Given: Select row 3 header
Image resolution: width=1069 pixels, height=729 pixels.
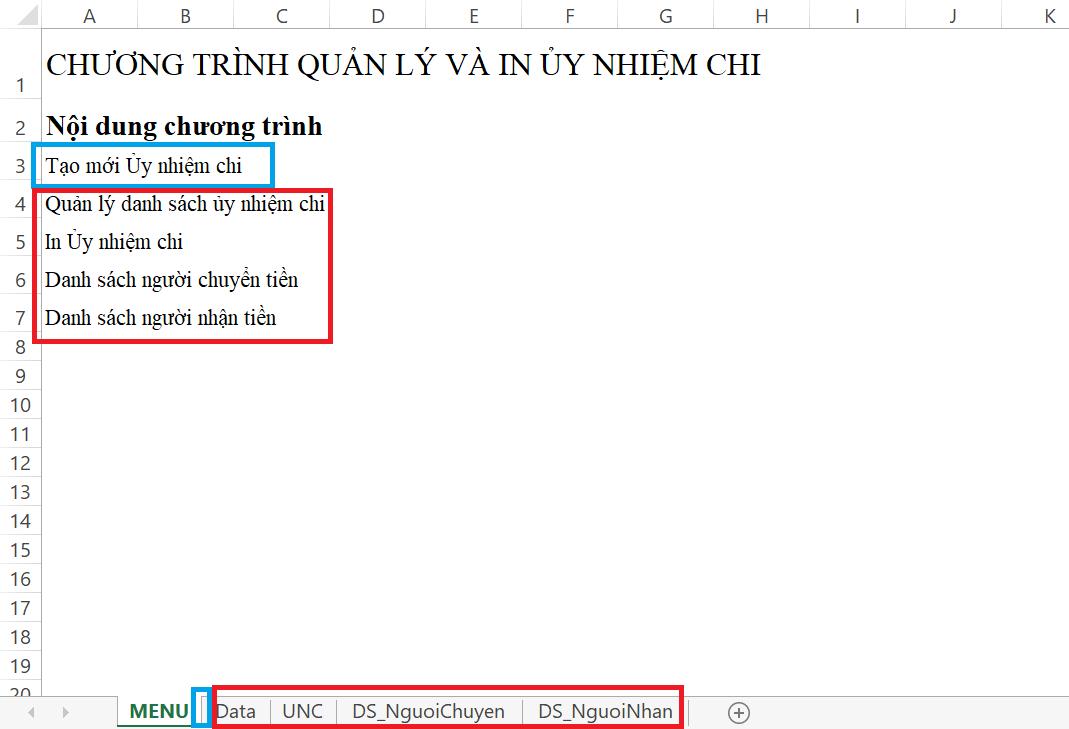Looking at the screenshot, I should click(x=19, y=165).
